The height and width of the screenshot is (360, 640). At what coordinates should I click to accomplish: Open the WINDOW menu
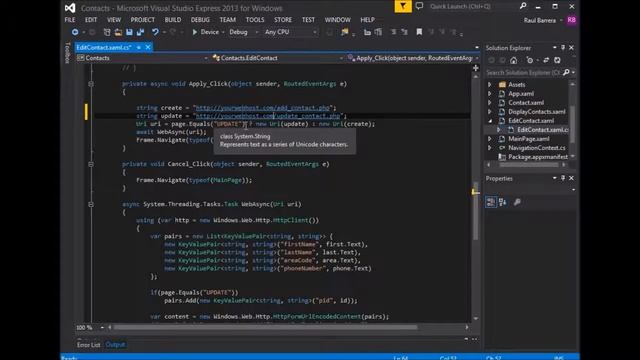click(x=338, y=20)
